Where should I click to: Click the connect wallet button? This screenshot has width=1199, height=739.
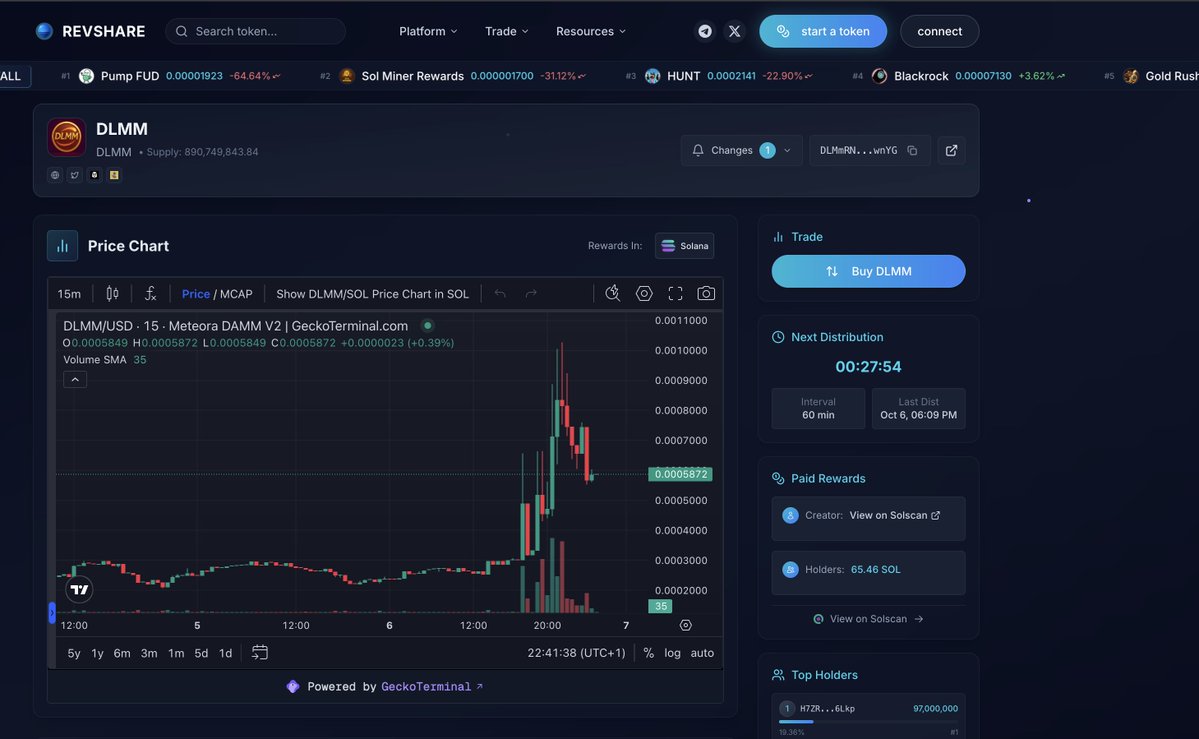click(939, 31)
